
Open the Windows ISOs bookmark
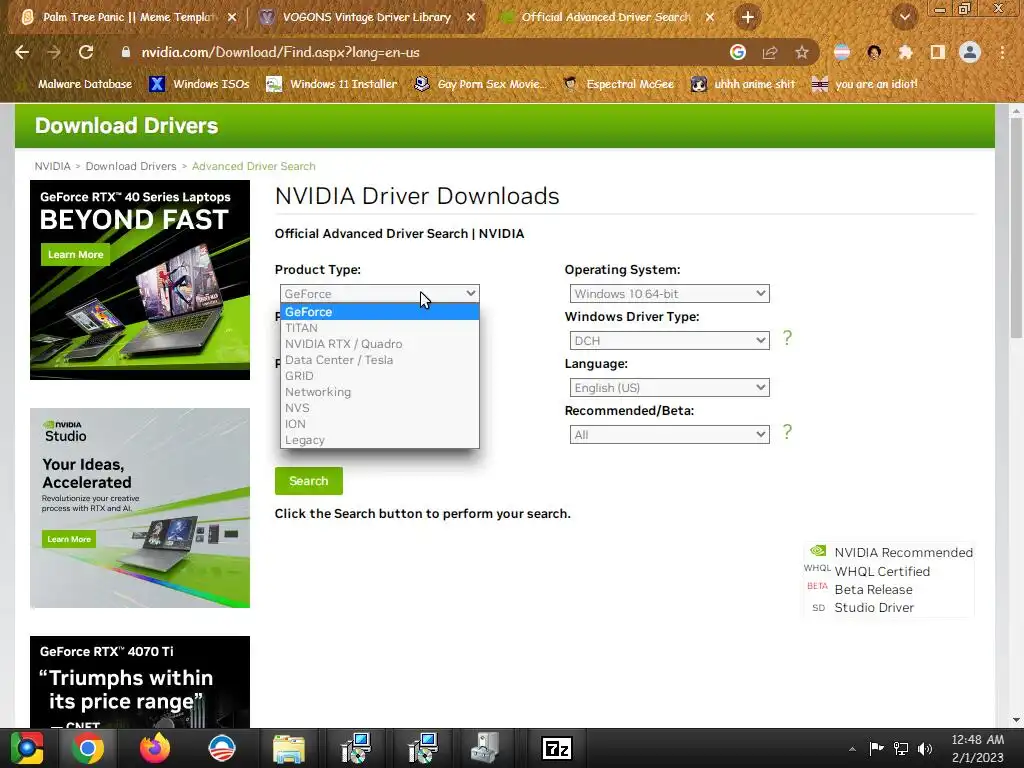pyautogui.click(x=200, y=84)
